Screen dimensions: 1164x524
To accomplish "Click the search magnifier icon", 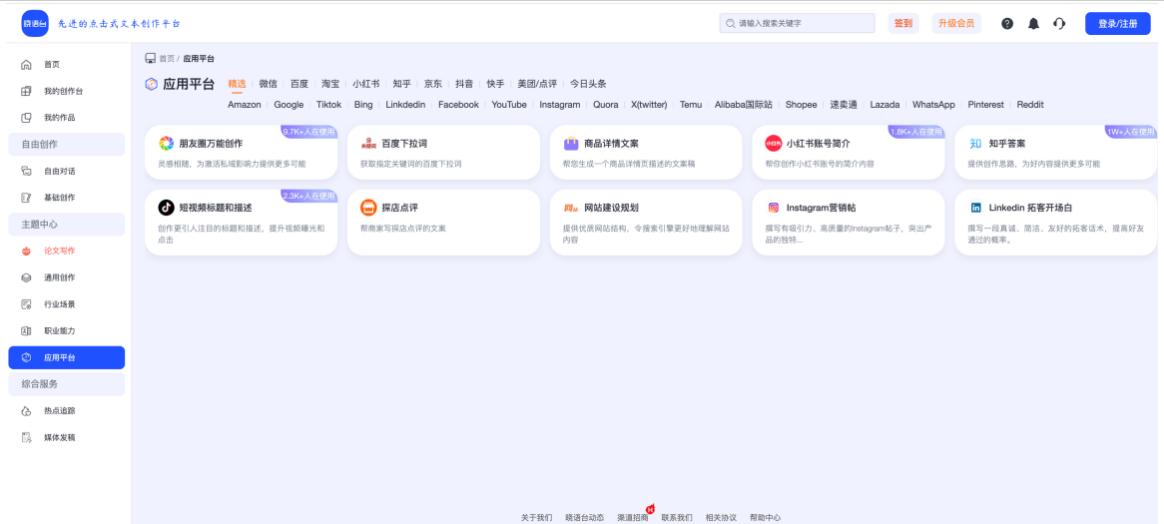I will click(x=730, y=24).
